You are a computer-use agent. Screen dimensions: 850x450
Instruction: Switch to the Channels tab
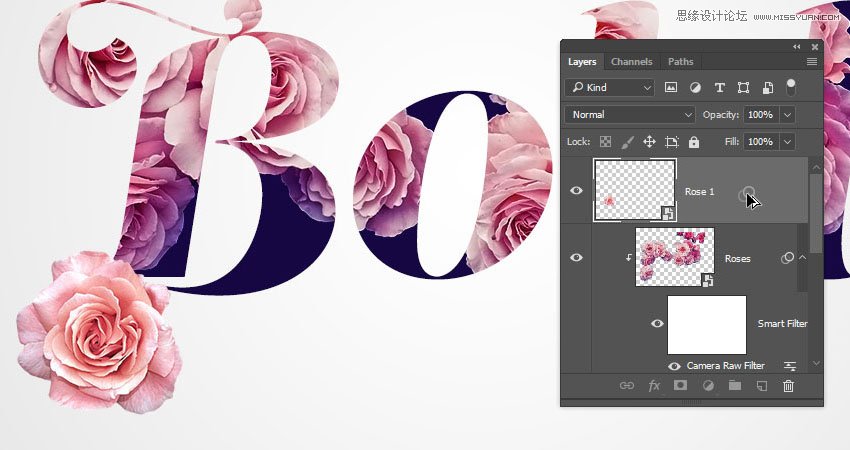632,62
